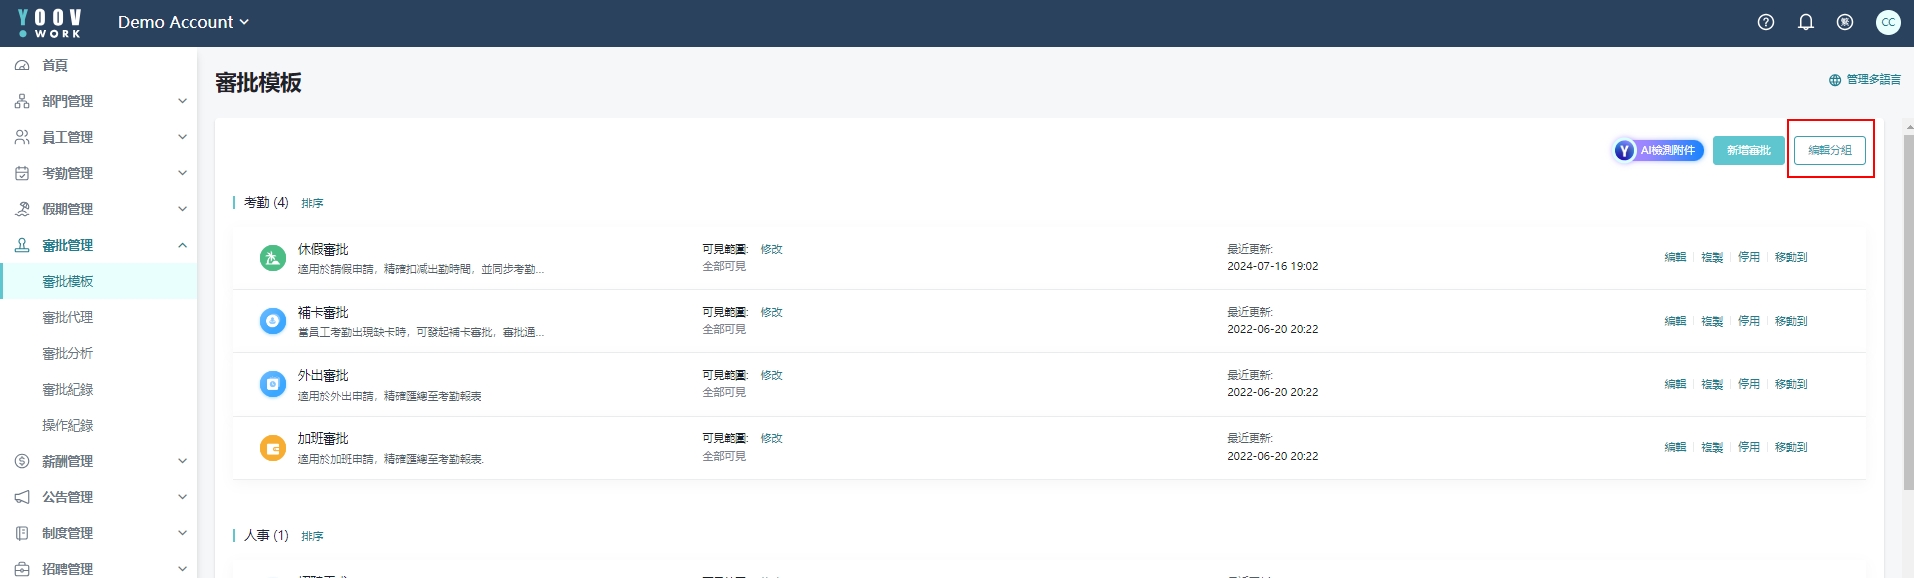The width and height of the screenshot is (1914, 578).
Task: Open the notifications bell icon
Action: click(x=1806, y=22)
